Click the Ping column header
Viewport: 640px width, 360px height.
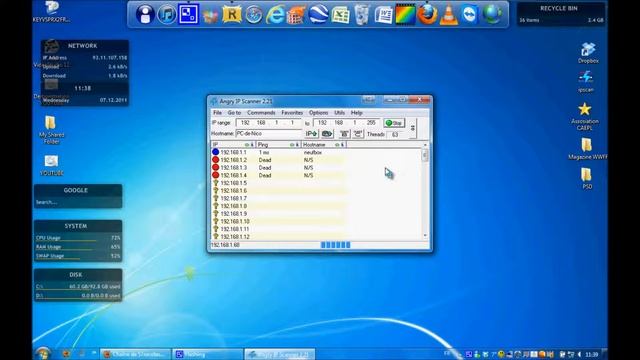279,144
